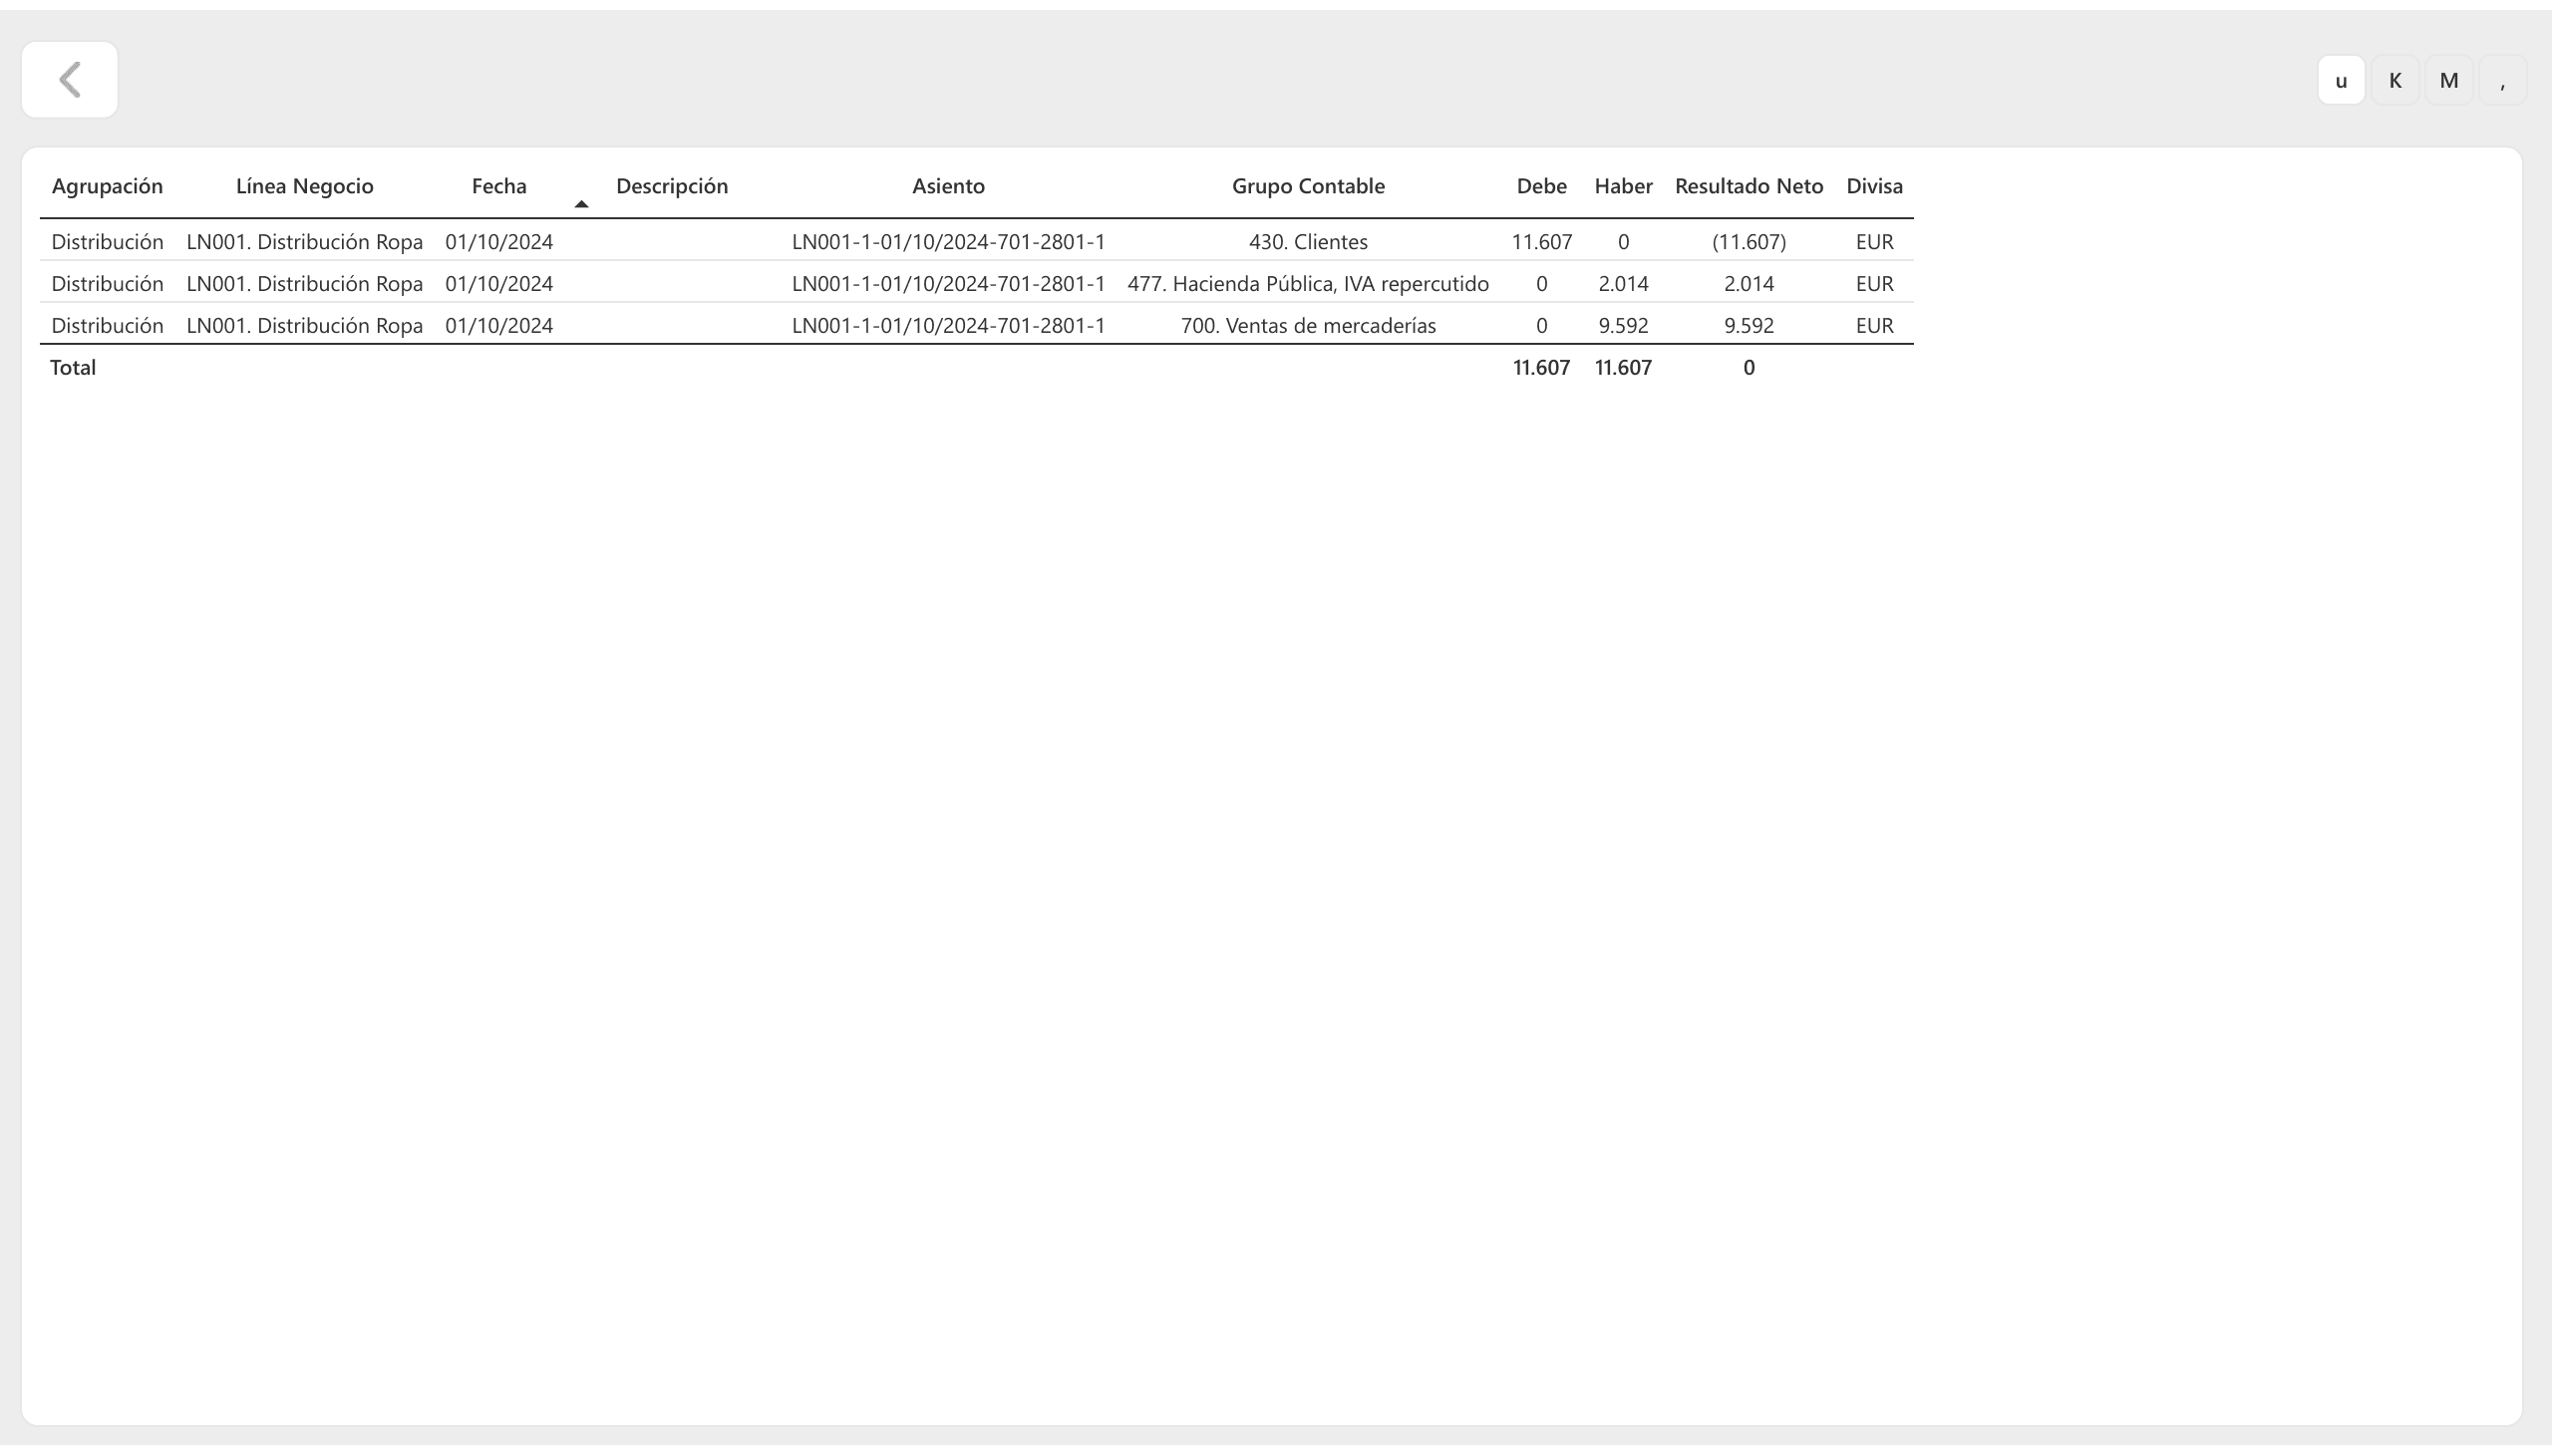
Task: Click the Resultado Neto value (11.607)
Action: (x=1749, y=242)
